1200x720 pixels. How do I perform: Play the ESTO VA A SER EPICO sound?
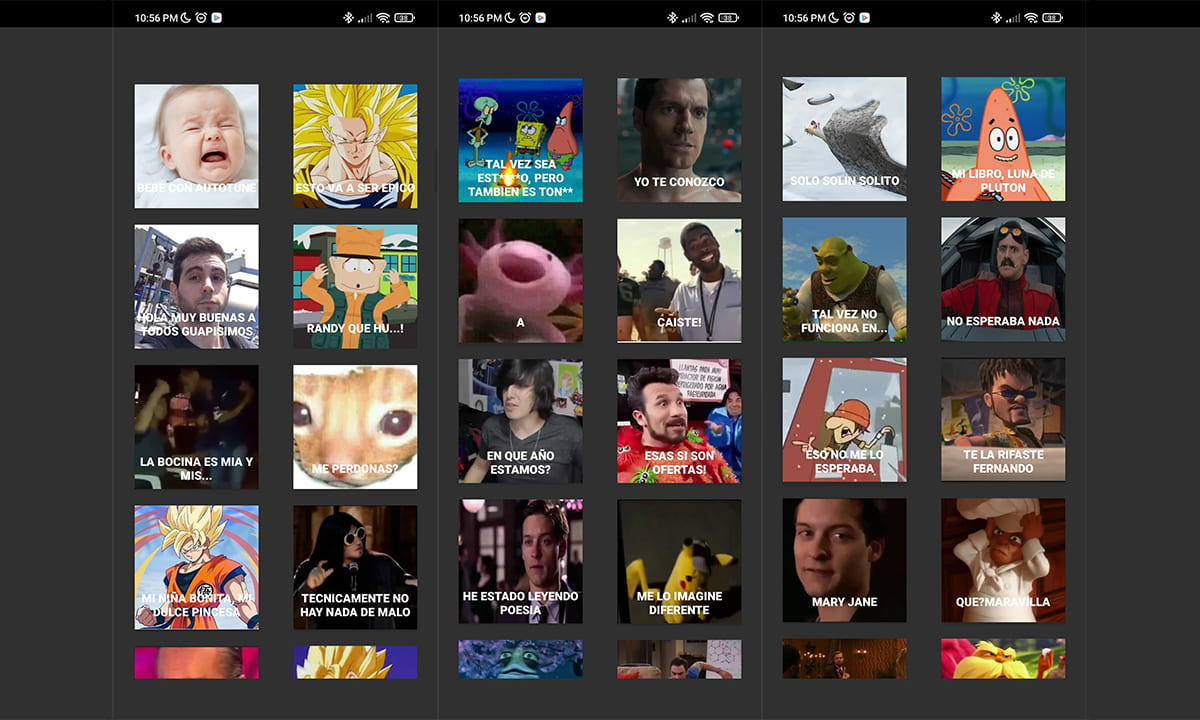coord(355,146)
